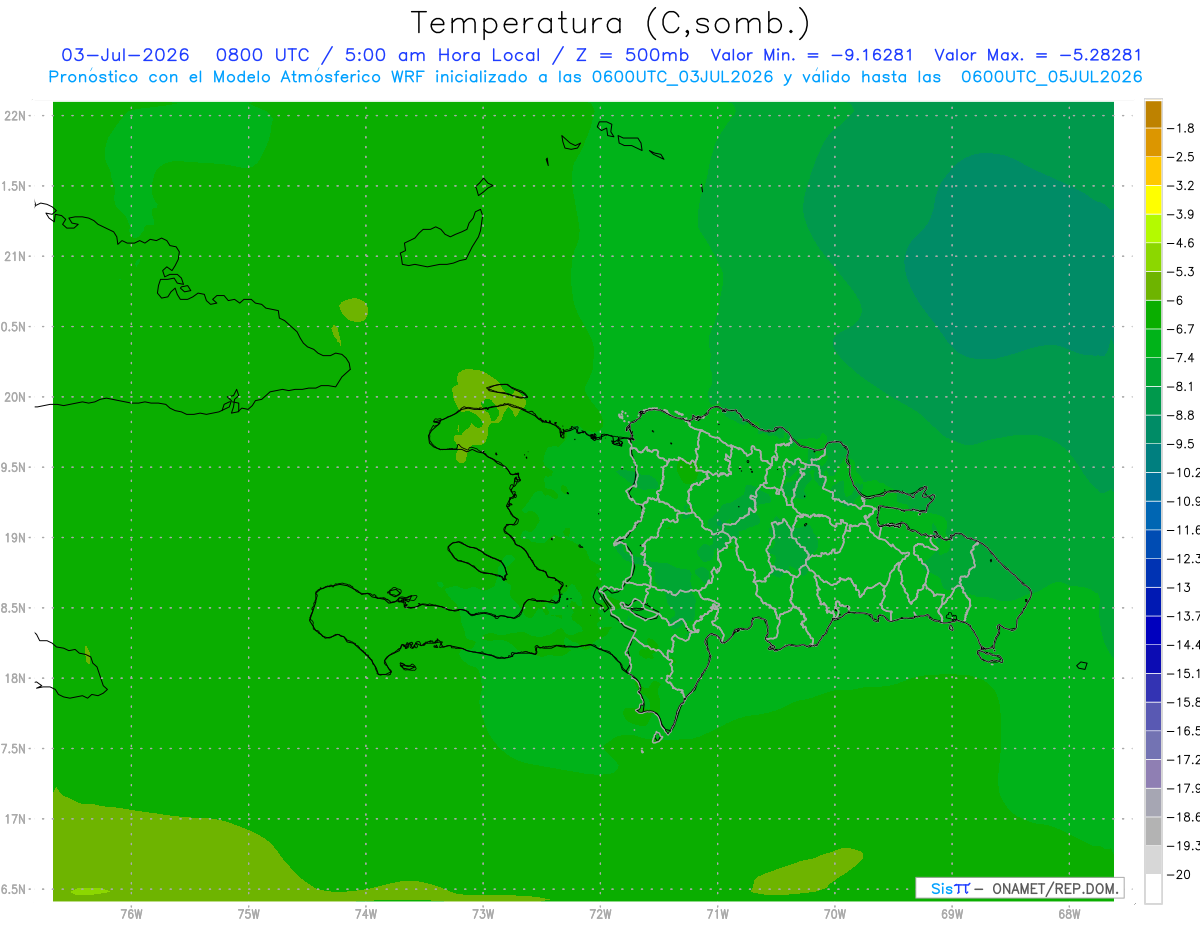Click the 72W longitude axis label
1200x927 pixels.
coord(600,913)
